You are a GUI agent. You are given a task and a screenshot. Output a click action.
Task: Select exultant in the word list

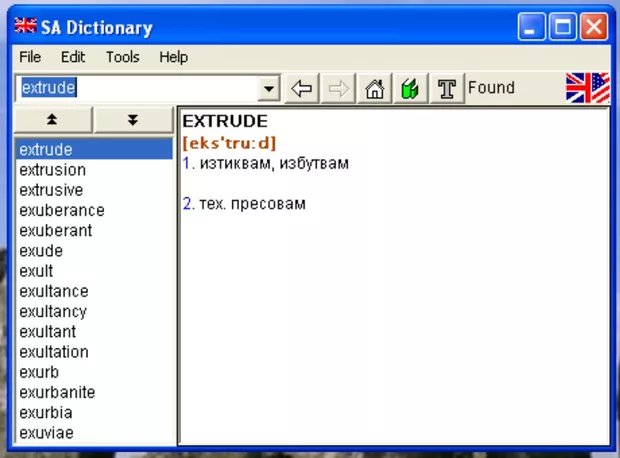point(94,331)
